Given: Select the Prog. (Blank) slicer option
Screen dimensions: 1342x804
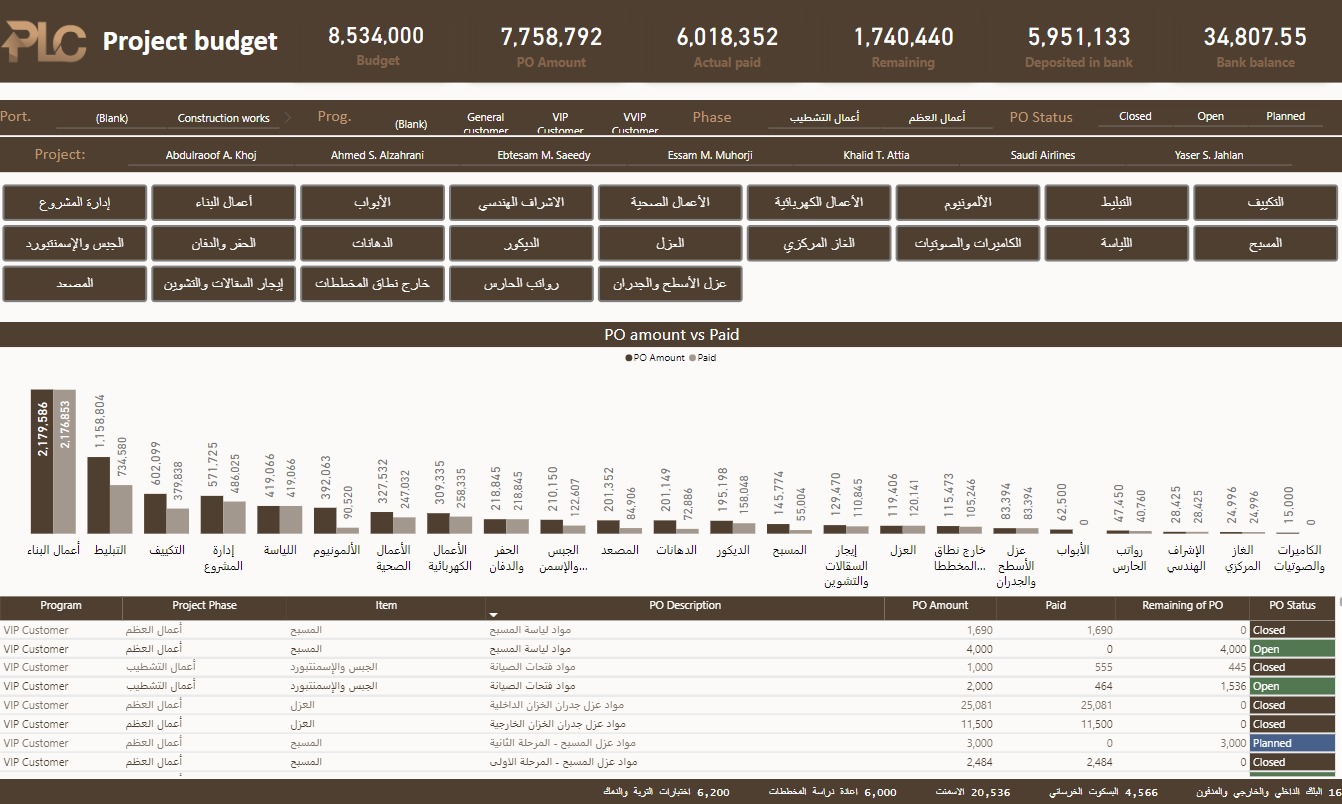Looking at the screenshot, I should pos(411,124).
